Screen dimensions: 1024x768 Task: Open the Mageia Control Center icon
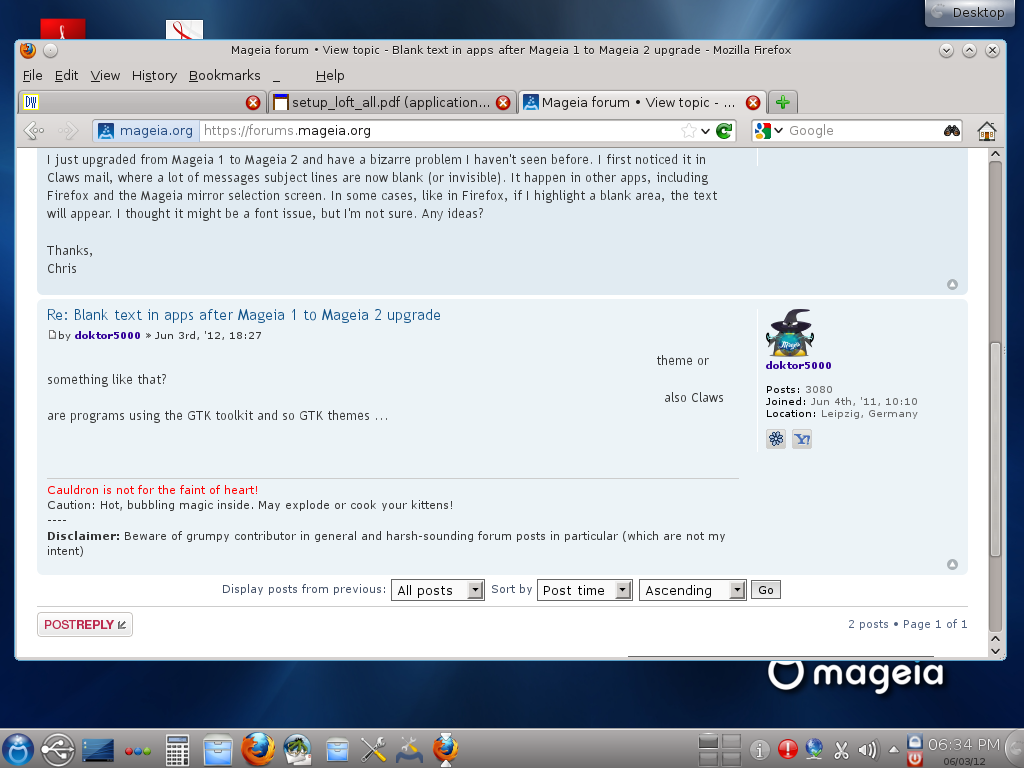[409, 750]
